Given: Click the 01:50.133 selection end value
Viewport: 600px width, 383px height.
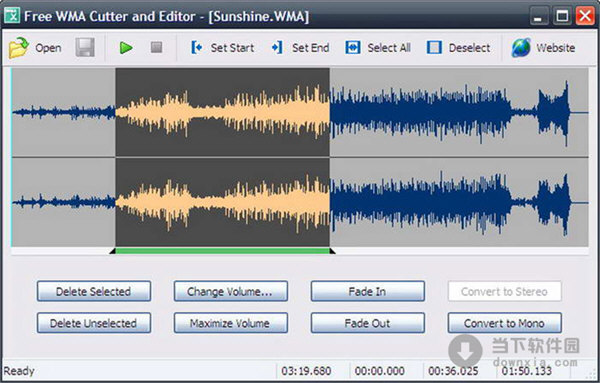Looking at the screenshot, I should coord(527,371).
